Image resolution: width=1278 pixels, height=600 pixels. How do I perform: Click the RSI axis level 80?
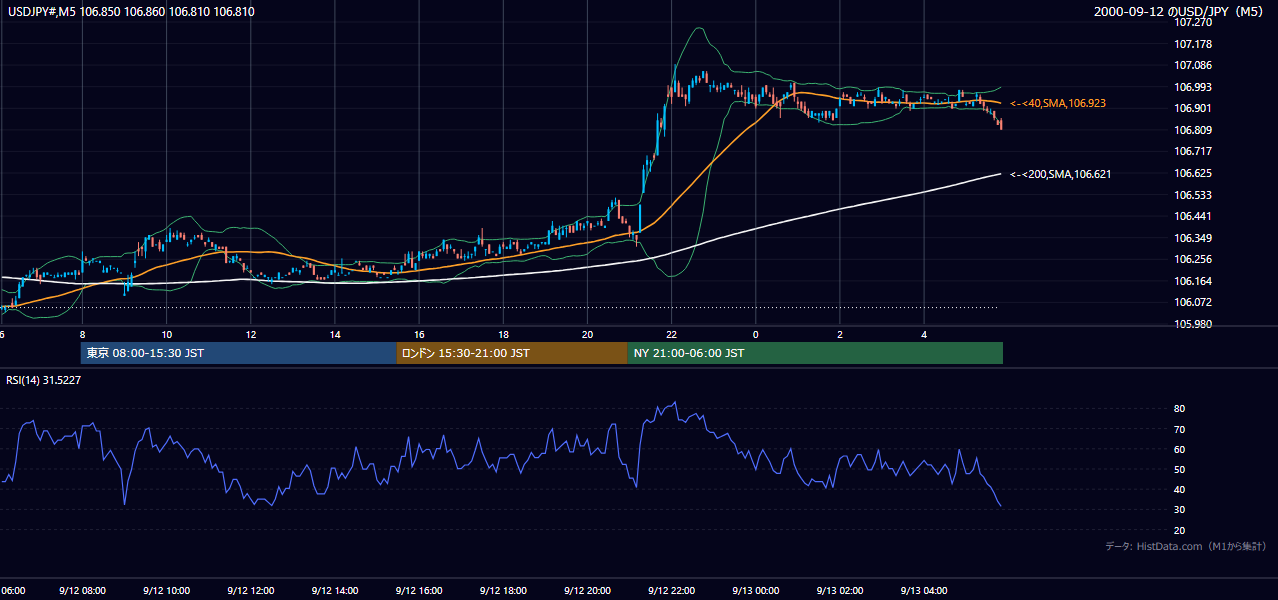pyautogui.click(x=1180, y=409)
